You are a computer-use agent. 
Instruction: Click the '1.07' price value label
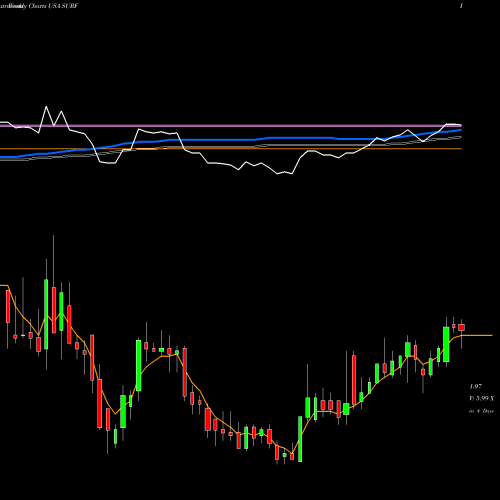476,387
